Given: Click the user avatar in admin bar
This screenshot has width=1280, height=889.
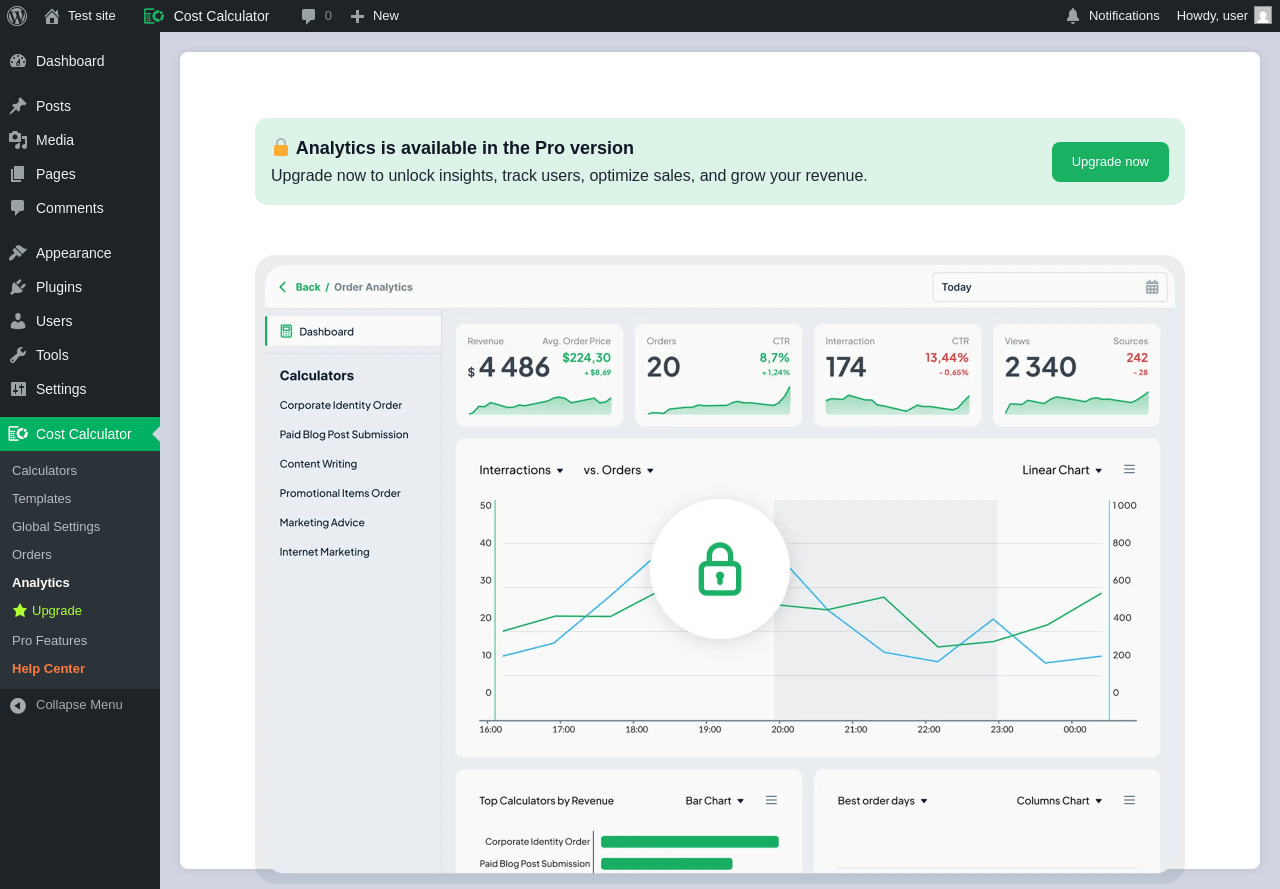Looking at the screenshot, I should [1263, 16].
